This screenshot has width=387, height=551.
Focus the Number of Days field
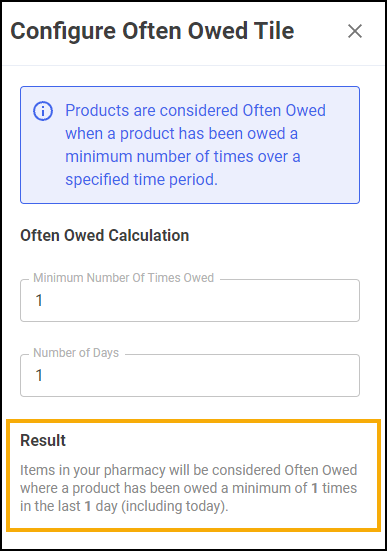pos(190,375)
